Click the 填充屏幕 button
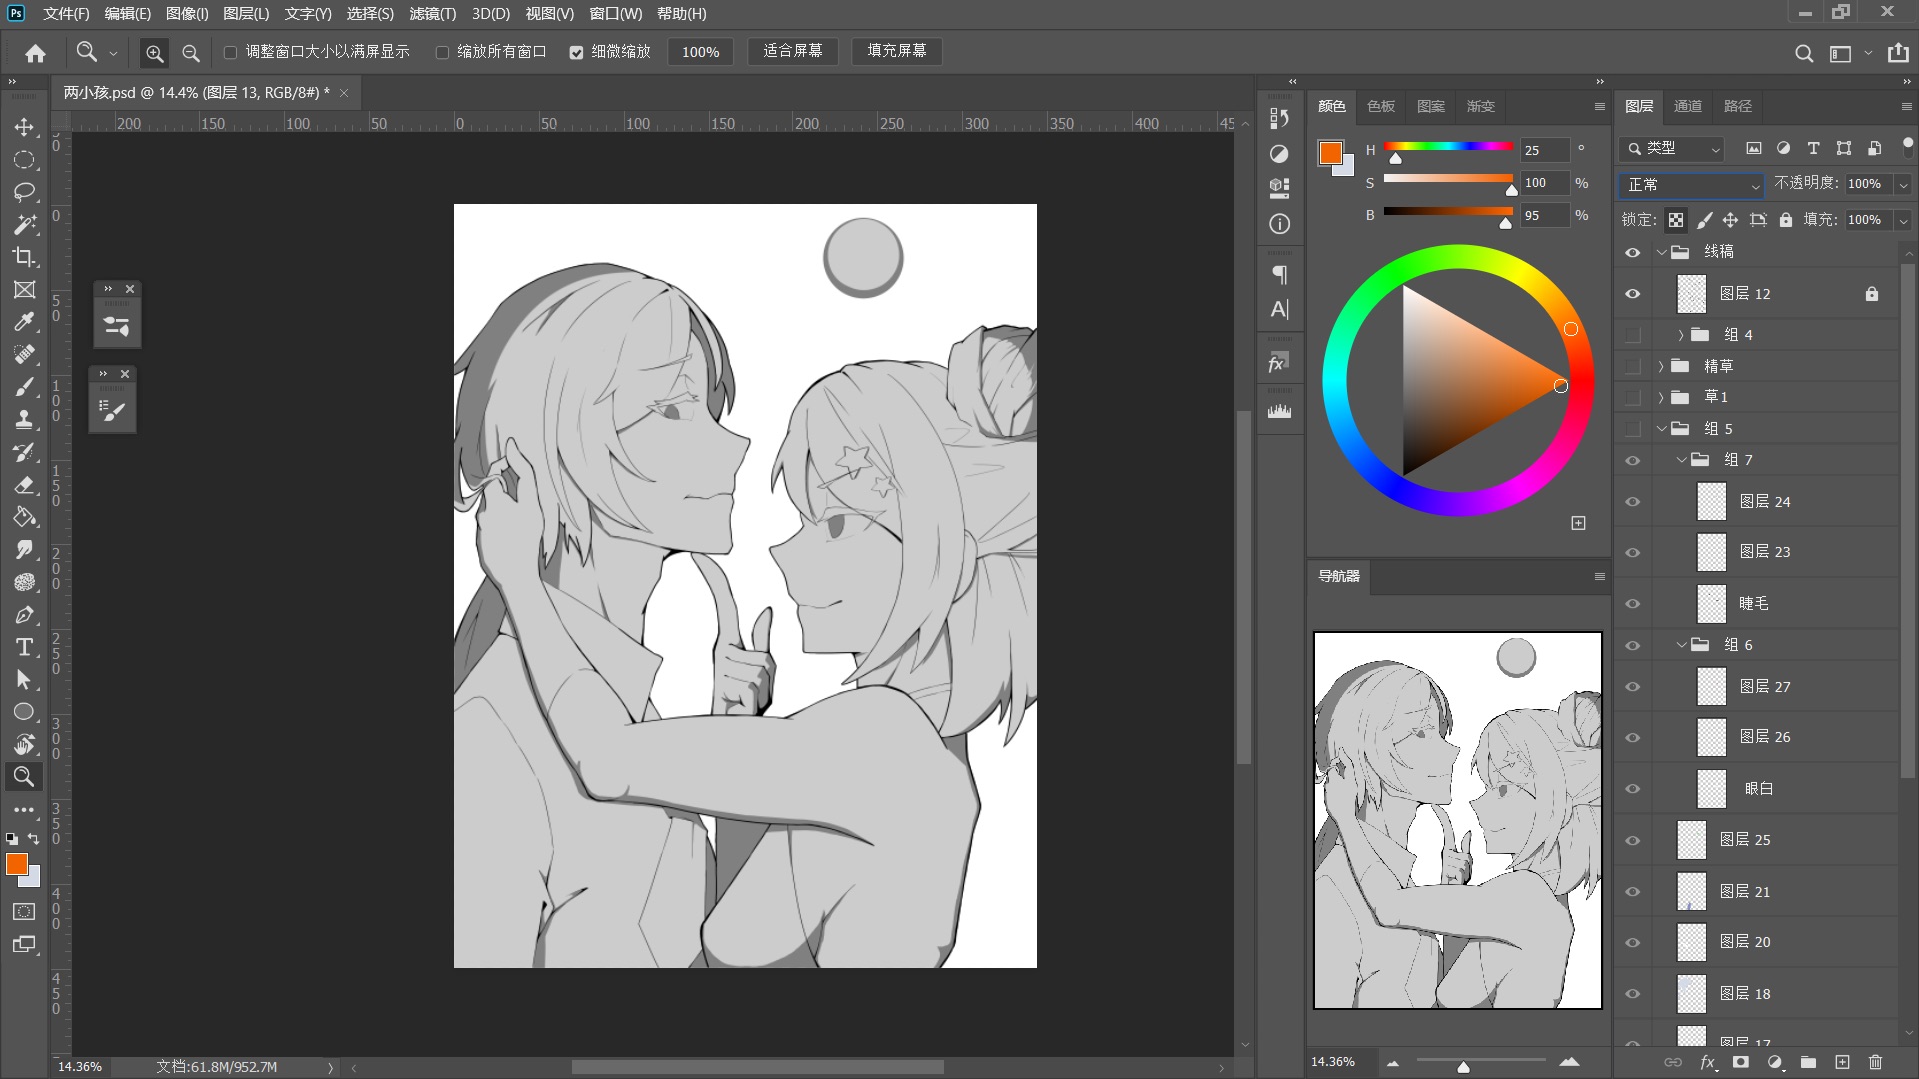 896,51
